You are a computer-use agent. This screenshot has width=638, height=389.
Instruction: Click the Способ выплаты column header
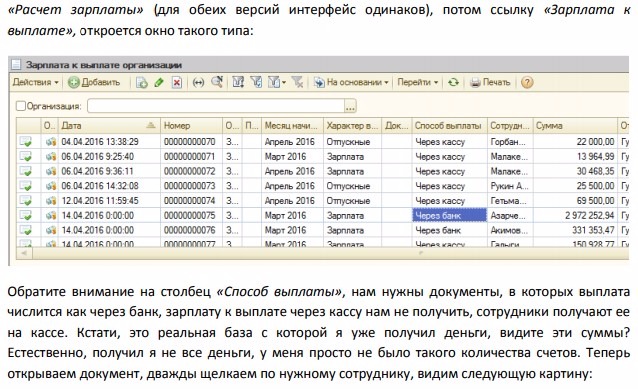450,126
